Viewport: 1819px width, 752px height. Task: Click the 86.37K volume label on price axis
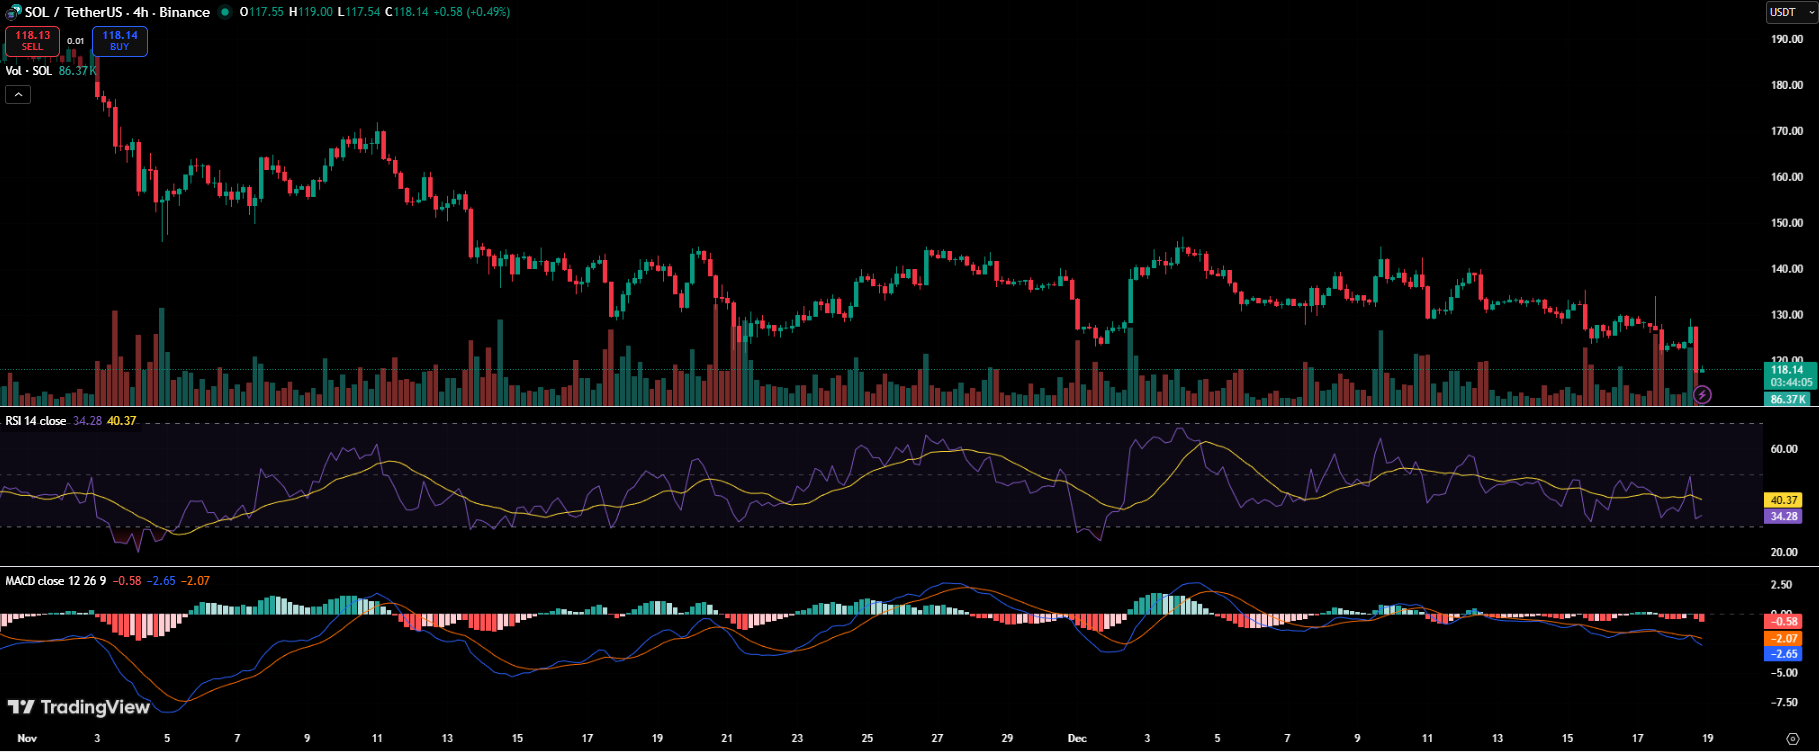1787,399
